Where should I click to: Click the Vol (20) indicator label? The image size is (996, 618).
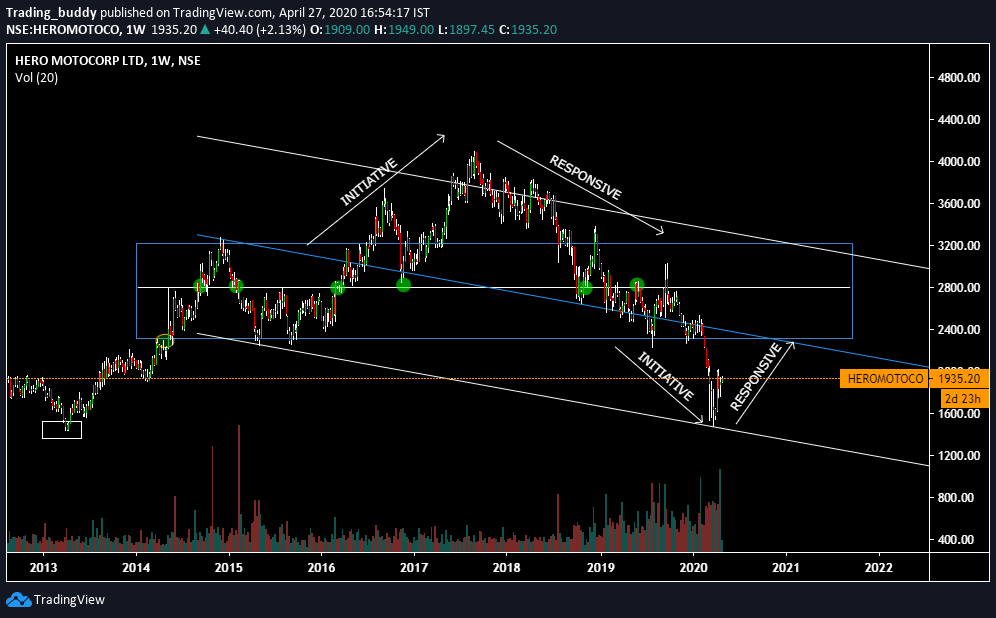click(36, 77)
